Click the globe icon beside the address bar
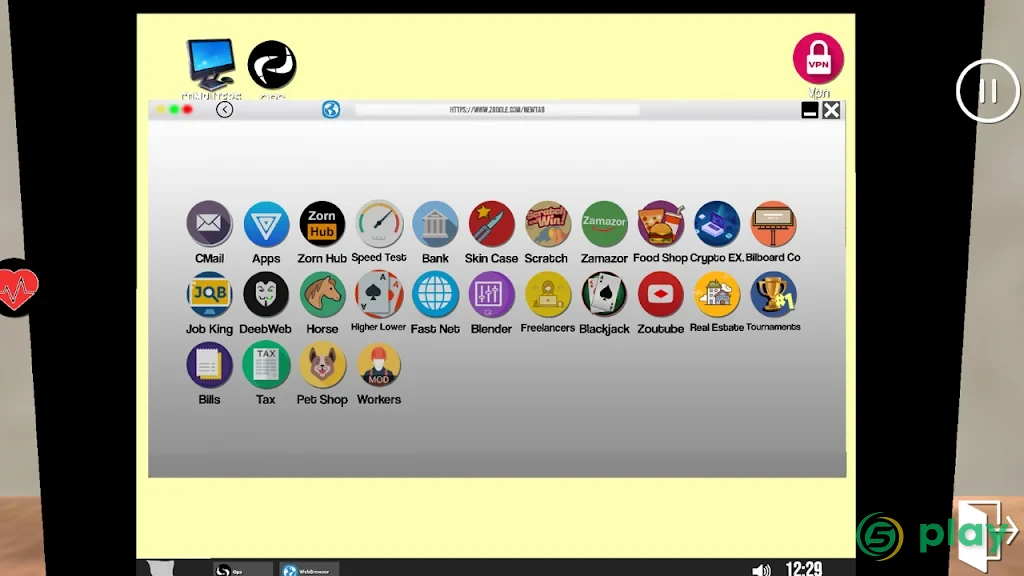Screen dimensions: 1024x576 [331, 110]
